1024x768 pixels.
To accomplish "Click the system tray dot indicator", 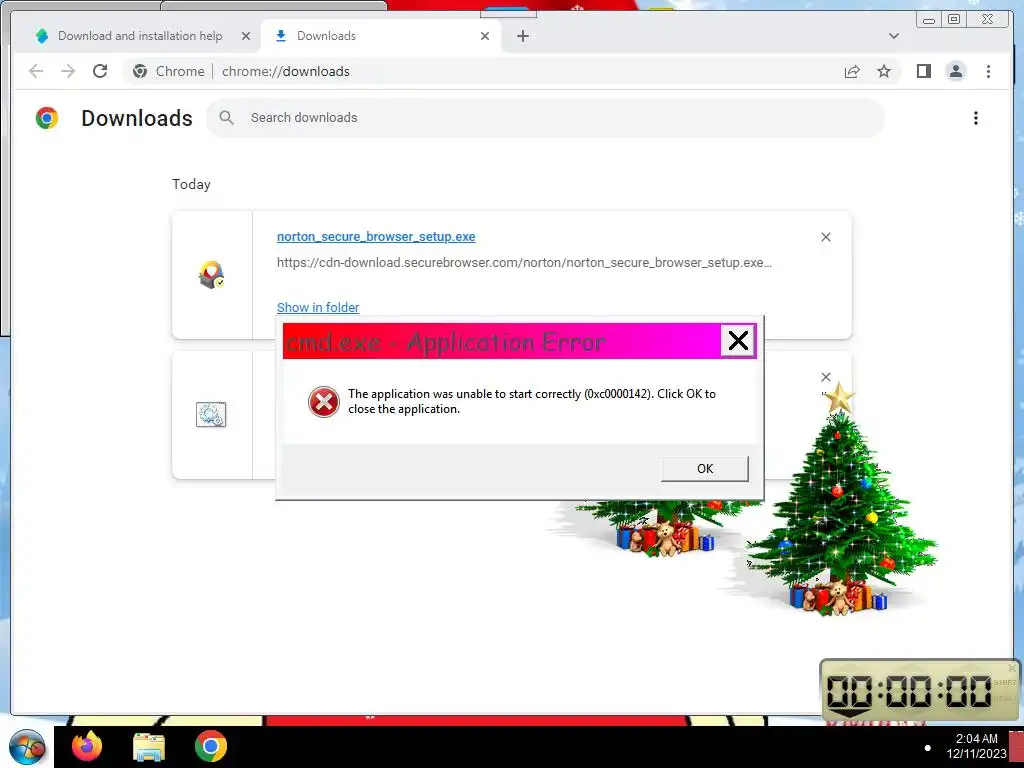I will tap(927, 748).
